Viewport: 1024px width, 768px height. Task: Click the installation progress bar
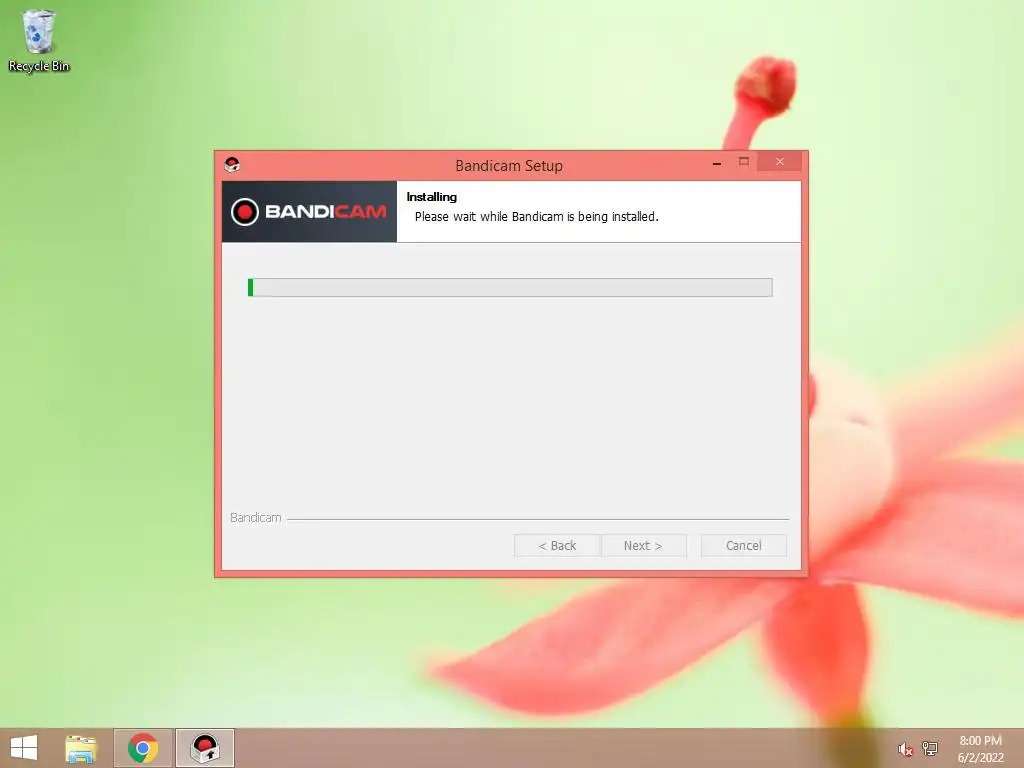tap(510, 287)
